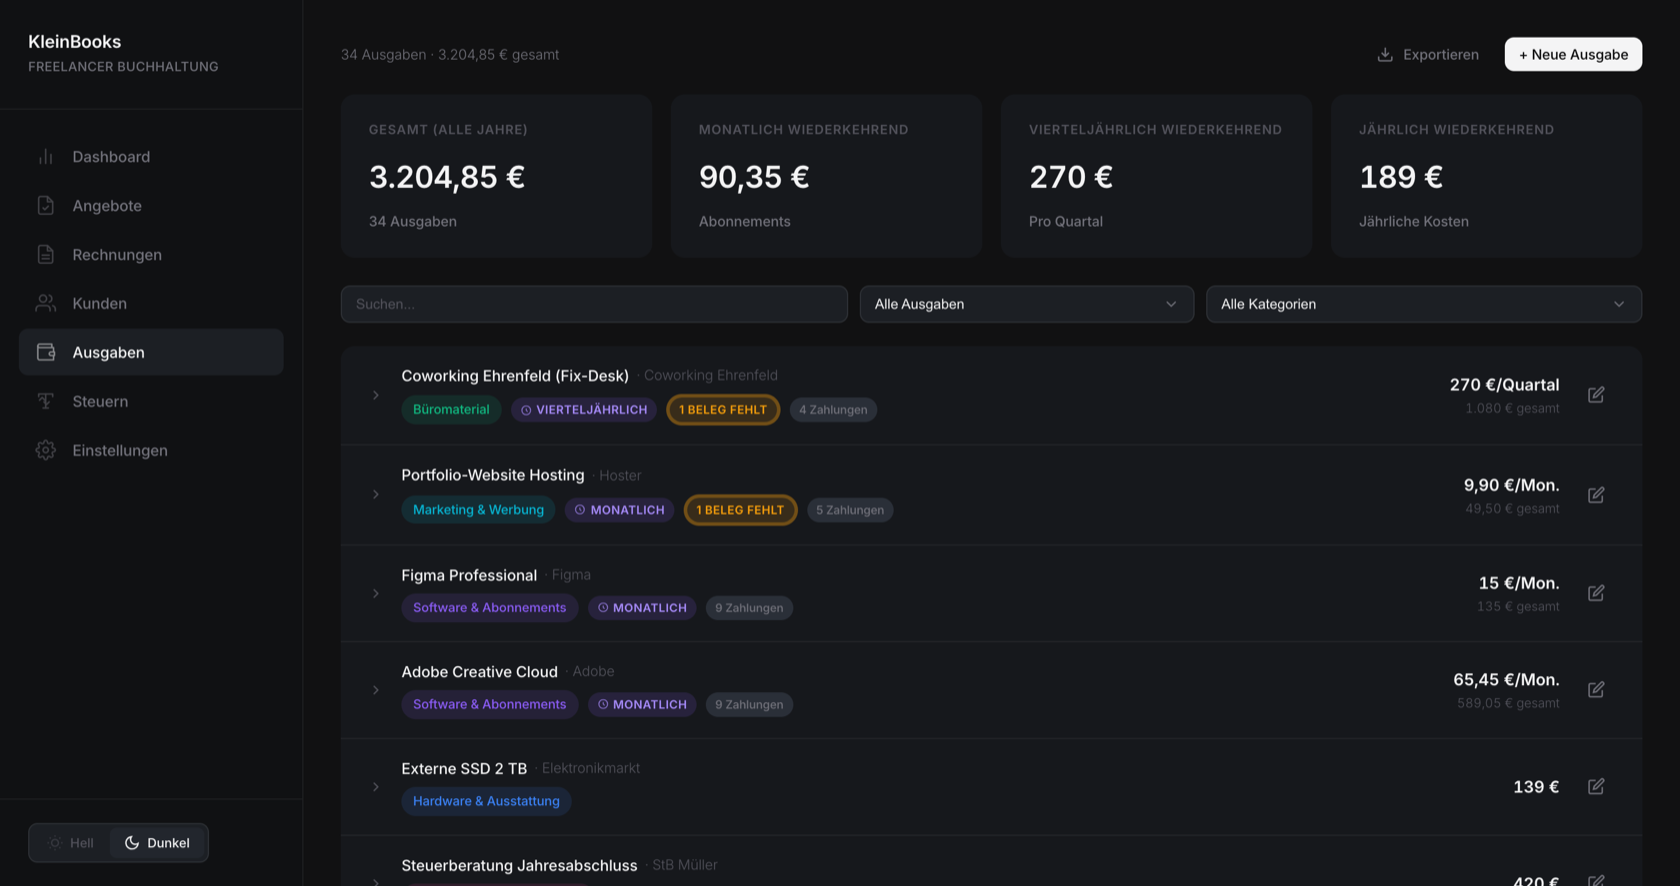Screen dimensions: 1680x886
Task: Expand the Figma Professional payments chevron
Action: click(376, 593)
